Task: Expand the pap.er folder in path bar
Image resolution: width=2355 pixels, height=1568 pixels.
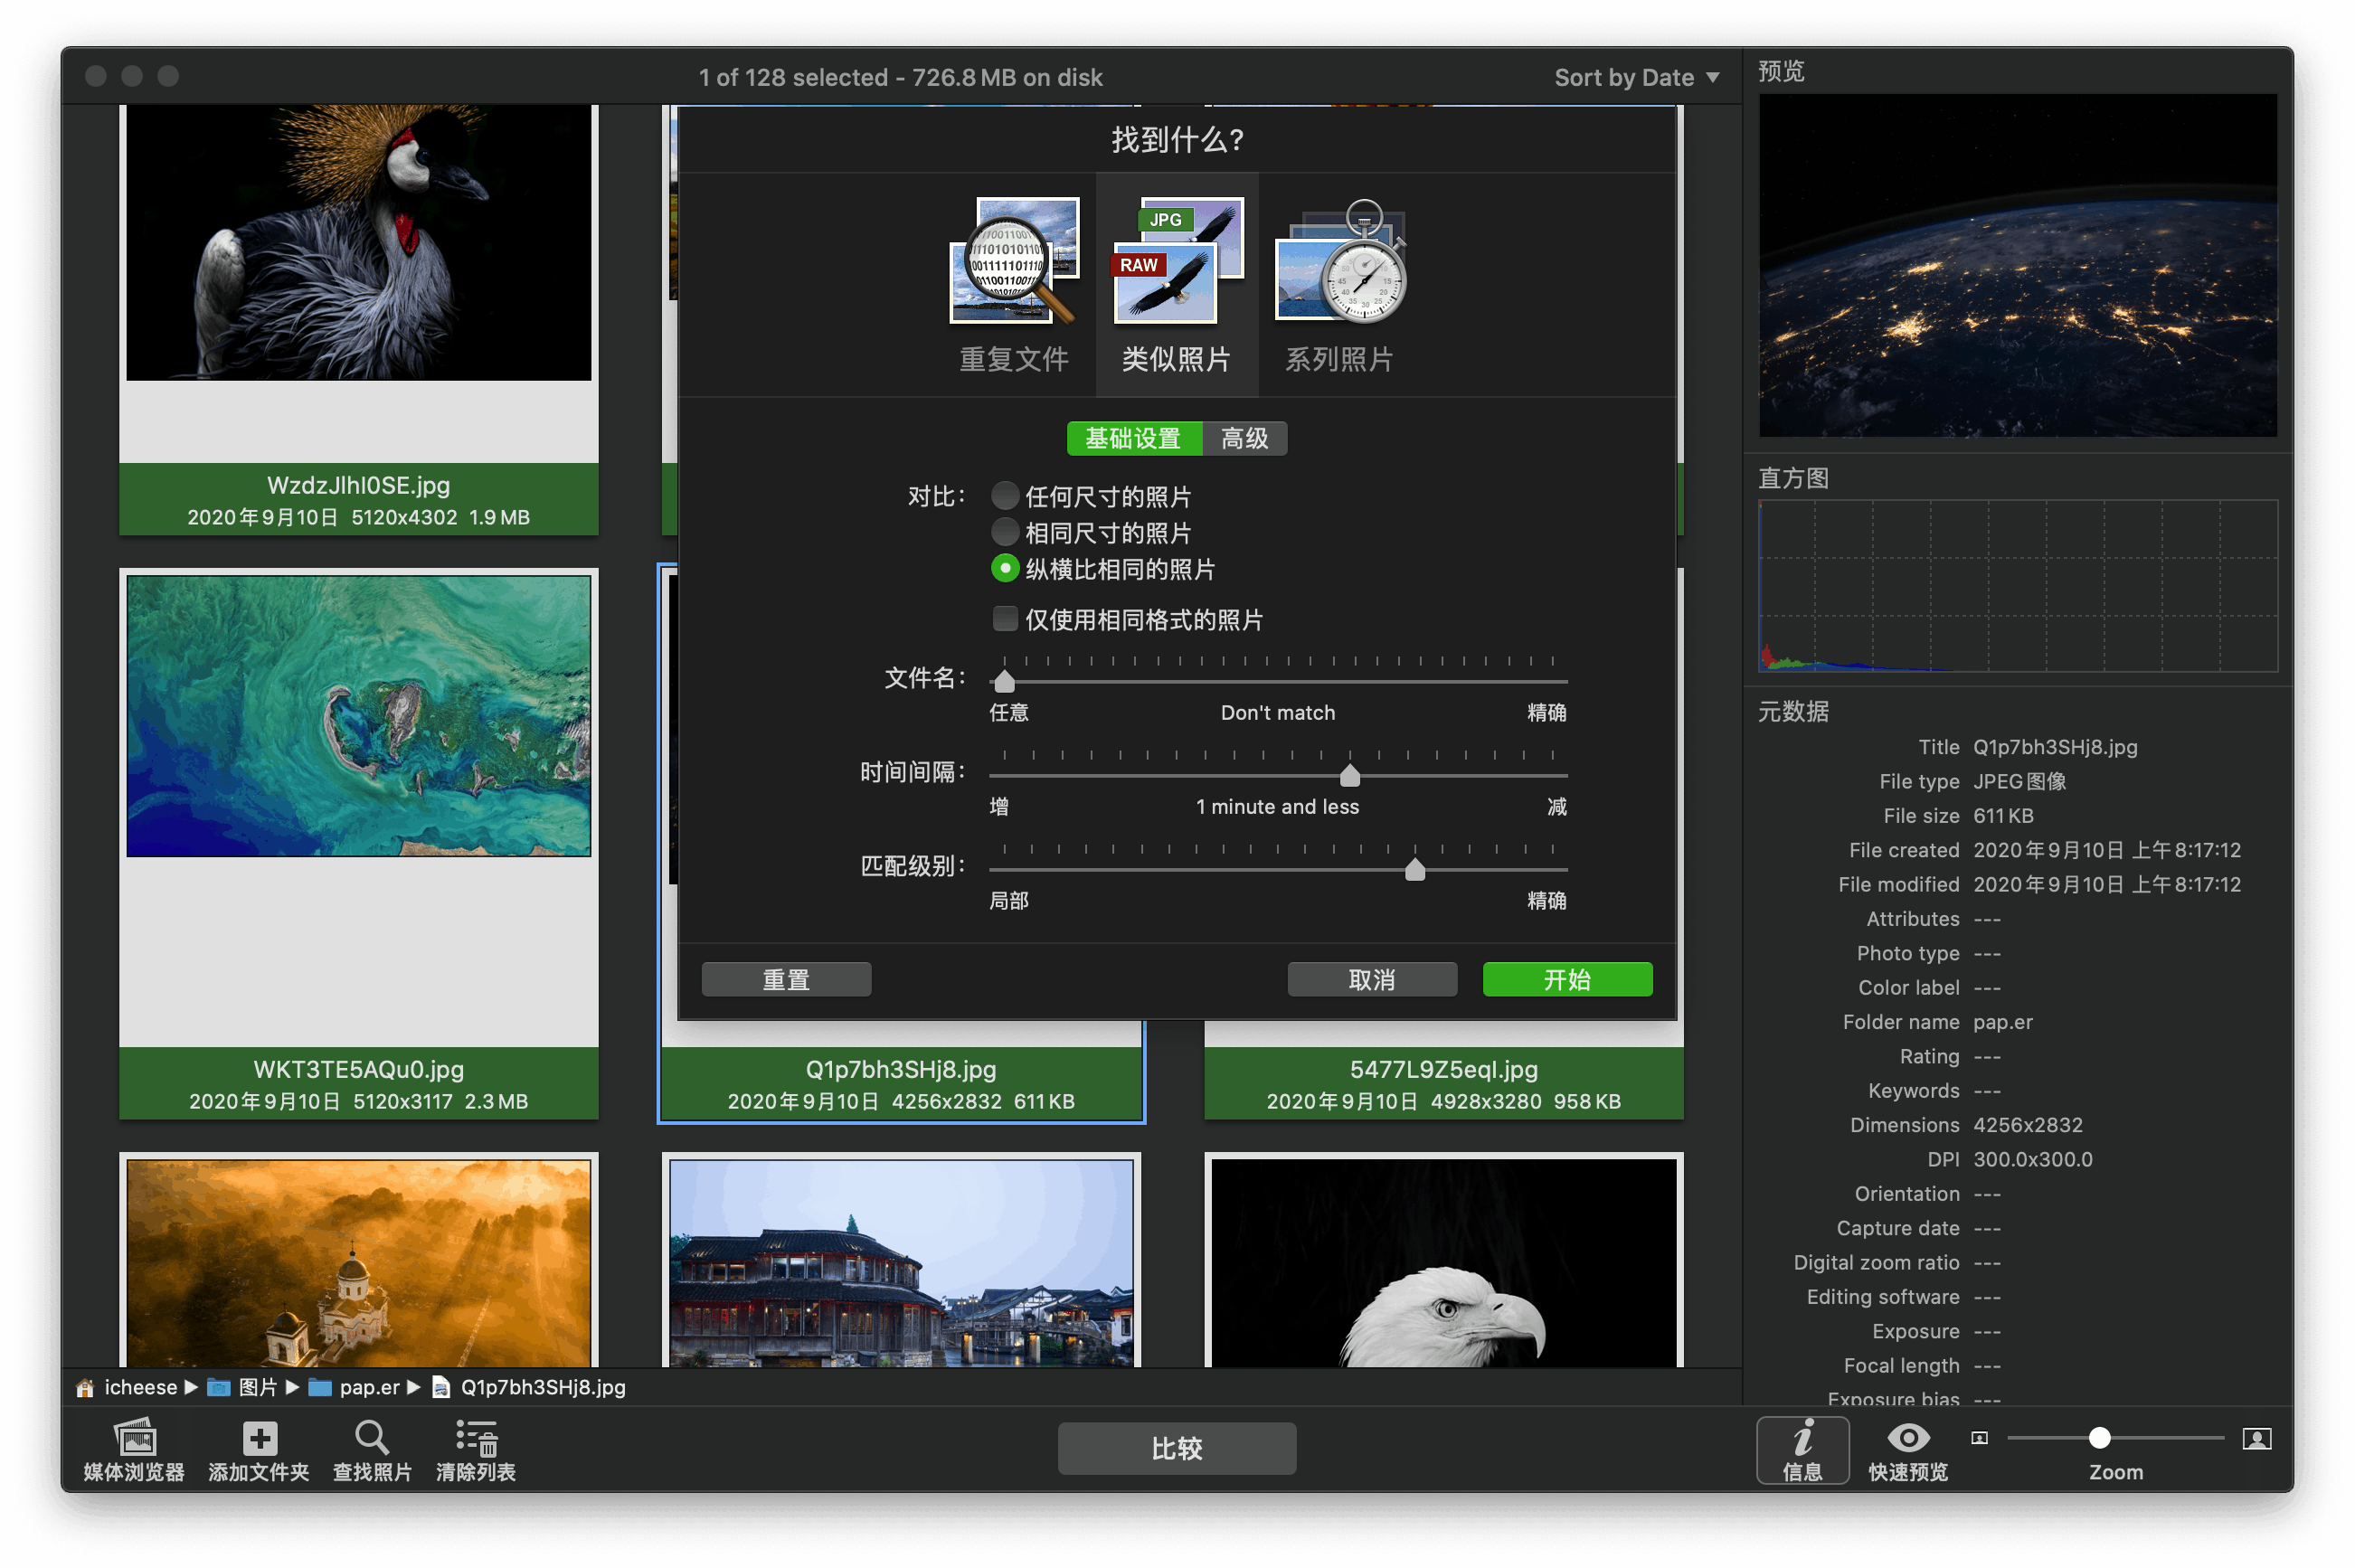Action: tap(368, 1387)
